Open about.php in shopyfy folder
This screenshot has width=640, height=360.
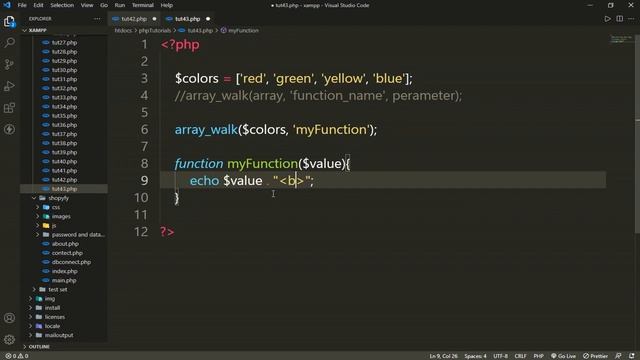[65, 244]
